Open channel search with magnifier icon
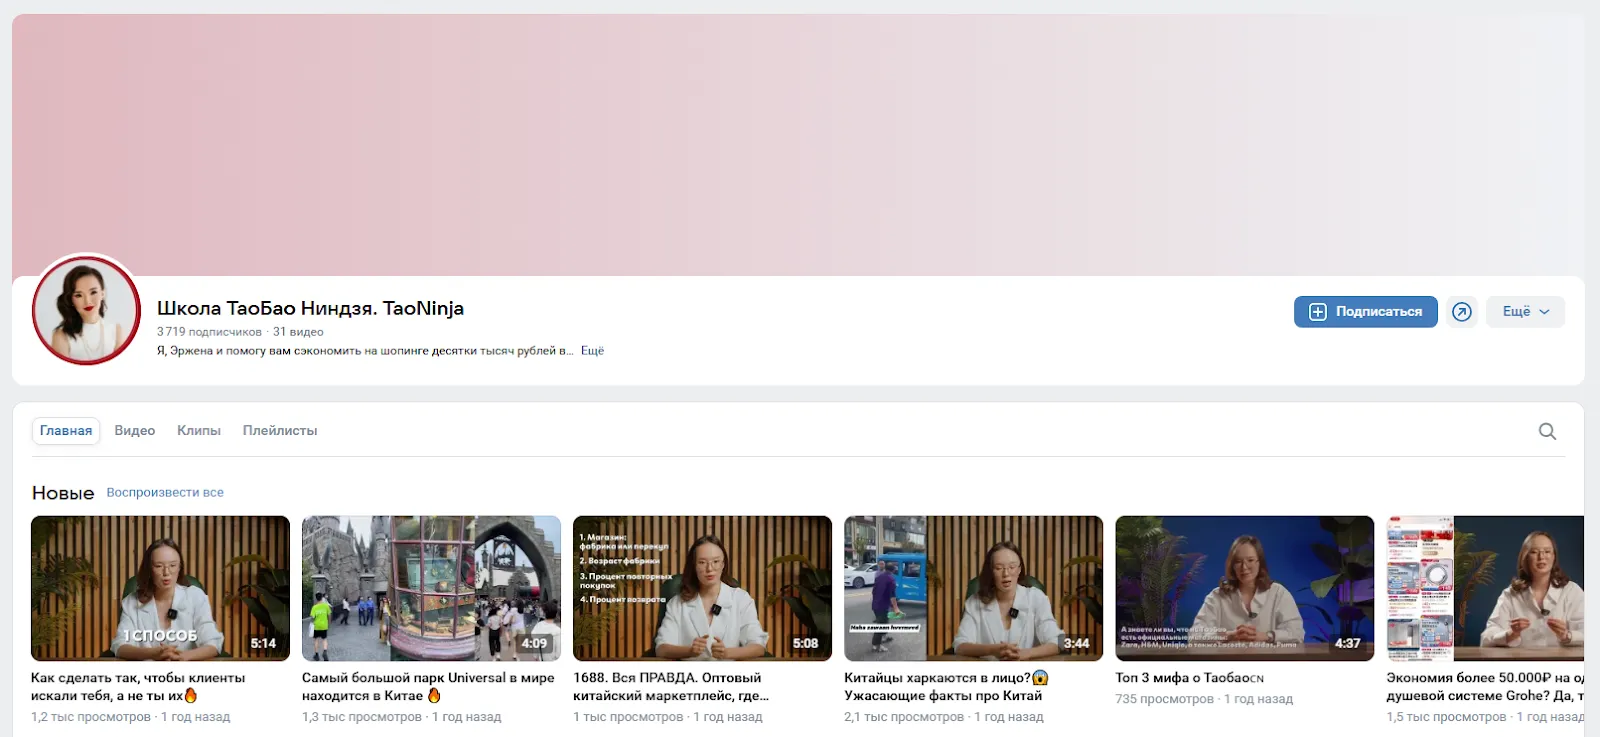Image resolution: width=1600 pixels, height=737 pixels. (1547, 431)
